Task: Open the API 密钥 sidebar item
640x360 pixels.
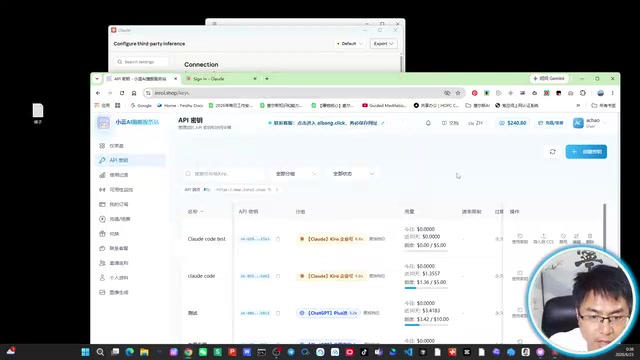Action: pyautogui.click(x=131, y=160)
